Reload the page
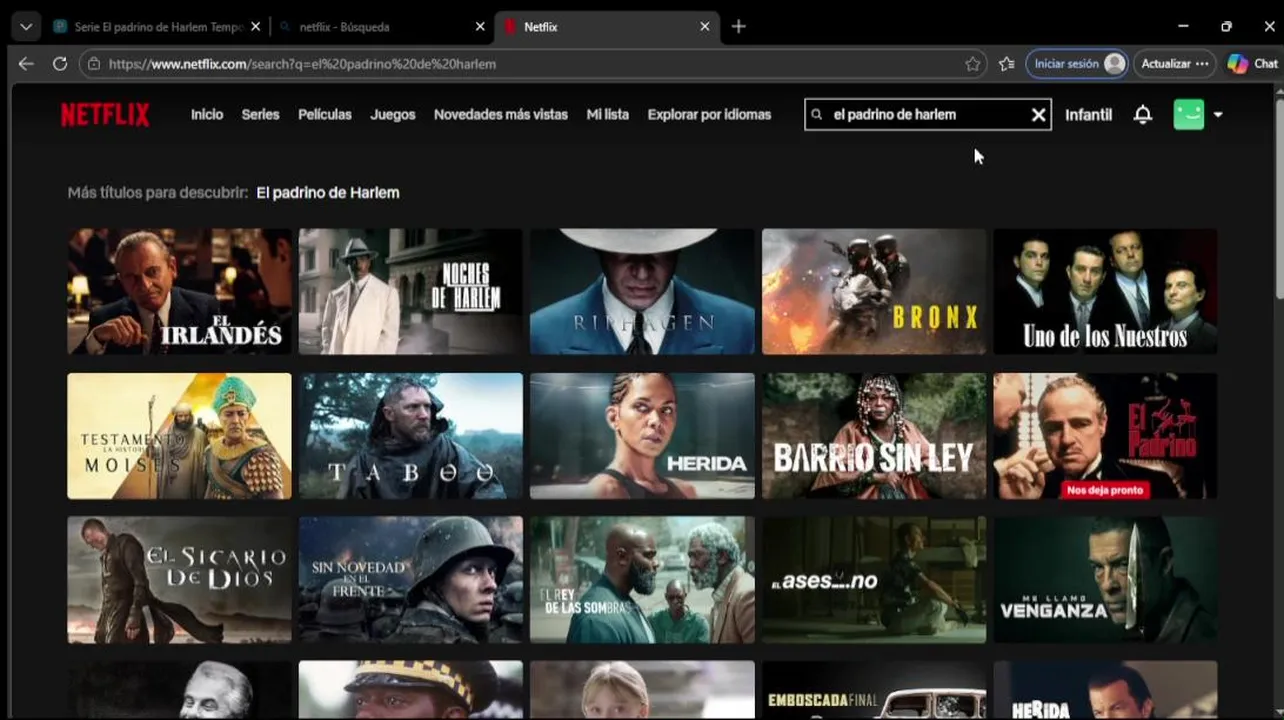The width and height of the screenshot is (1284, 720). coord(60,63)
